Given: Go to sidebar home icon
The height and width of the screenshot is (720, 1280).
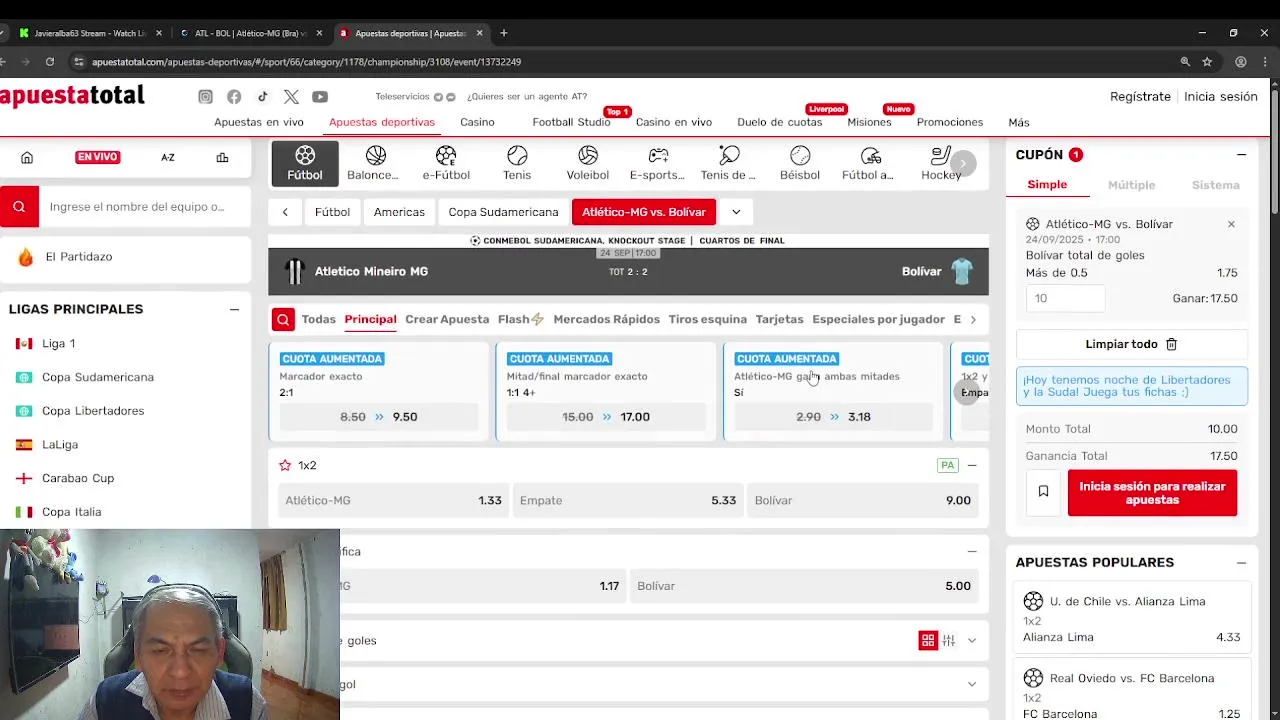Looking at the screenshot, I should tap(27, 157).
